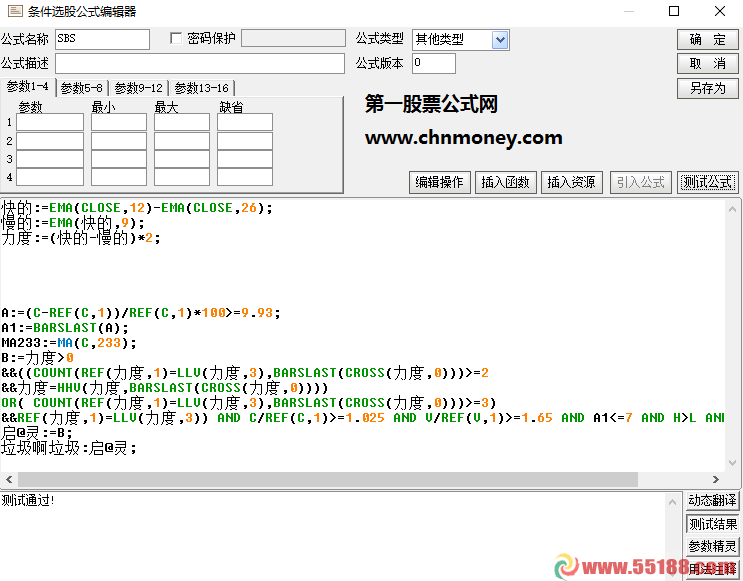Open the 公式类型 dropdown arrow

tap(500, 40)
